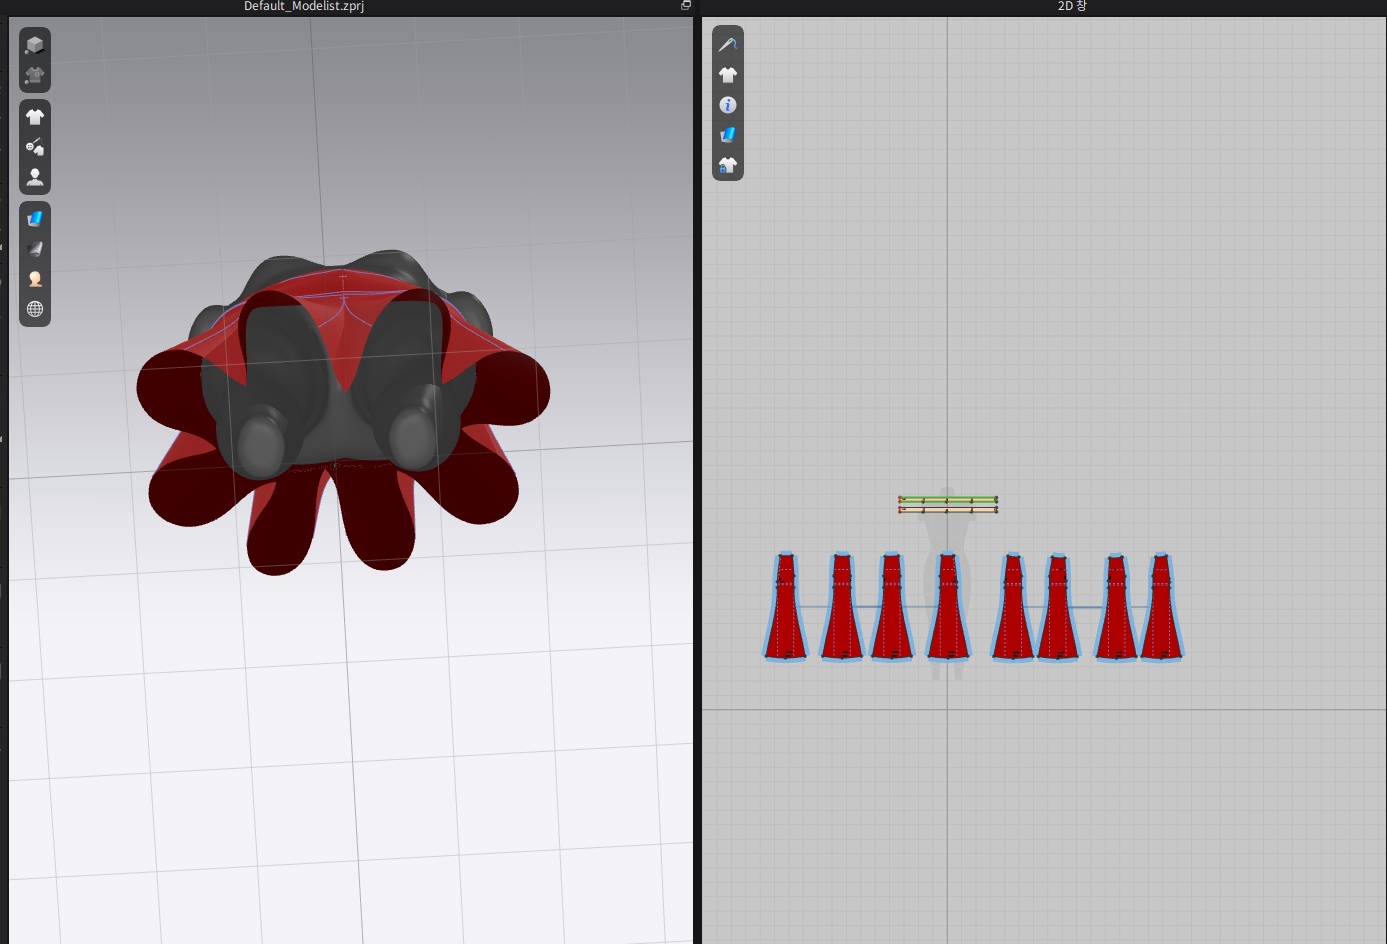Open the button and trim display icon

pyautogui.click(x=35, y=147)
